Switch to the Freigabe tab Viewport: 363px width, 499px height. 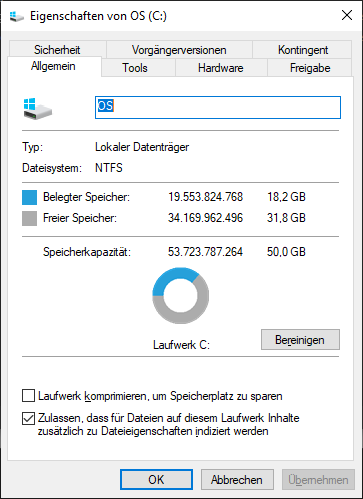point(310,68)
